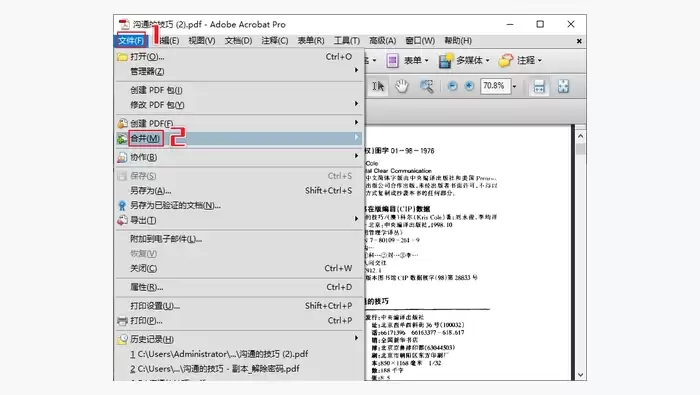Close the document with the small X
The height and width of the screenshot is (395, 700).
(x=579, y=41)
